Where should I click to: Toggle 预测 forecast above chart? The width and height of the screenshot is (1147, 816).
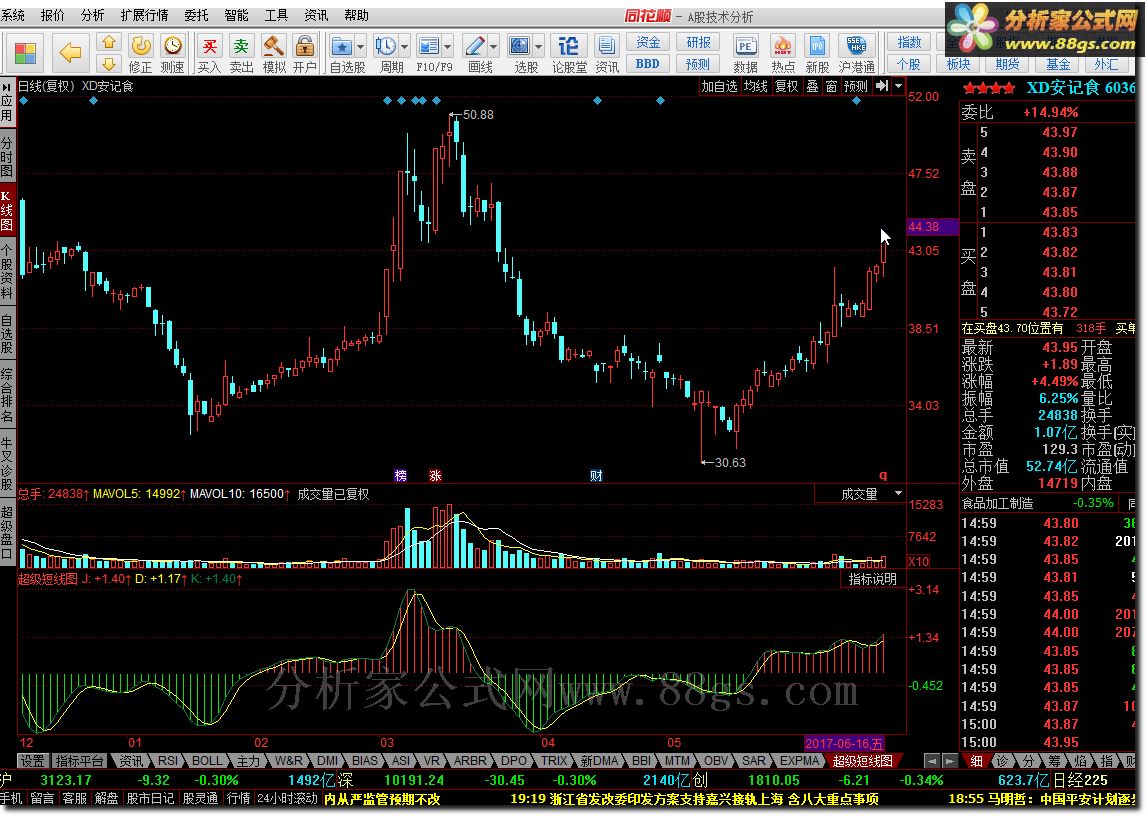pyautogui.click(x=855, y=86)
